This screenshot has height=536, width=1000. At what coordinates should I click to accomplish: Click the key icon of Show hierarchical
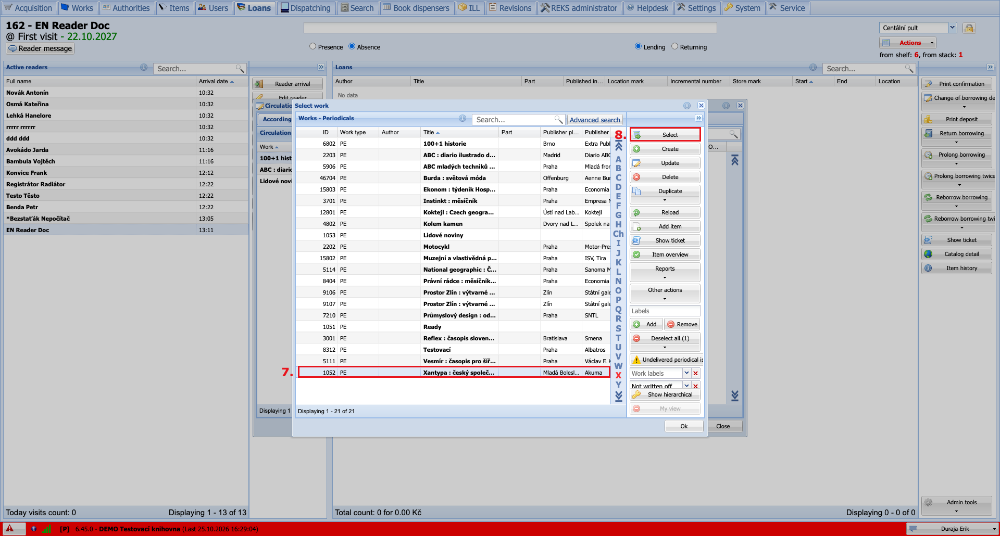[636, 395]
